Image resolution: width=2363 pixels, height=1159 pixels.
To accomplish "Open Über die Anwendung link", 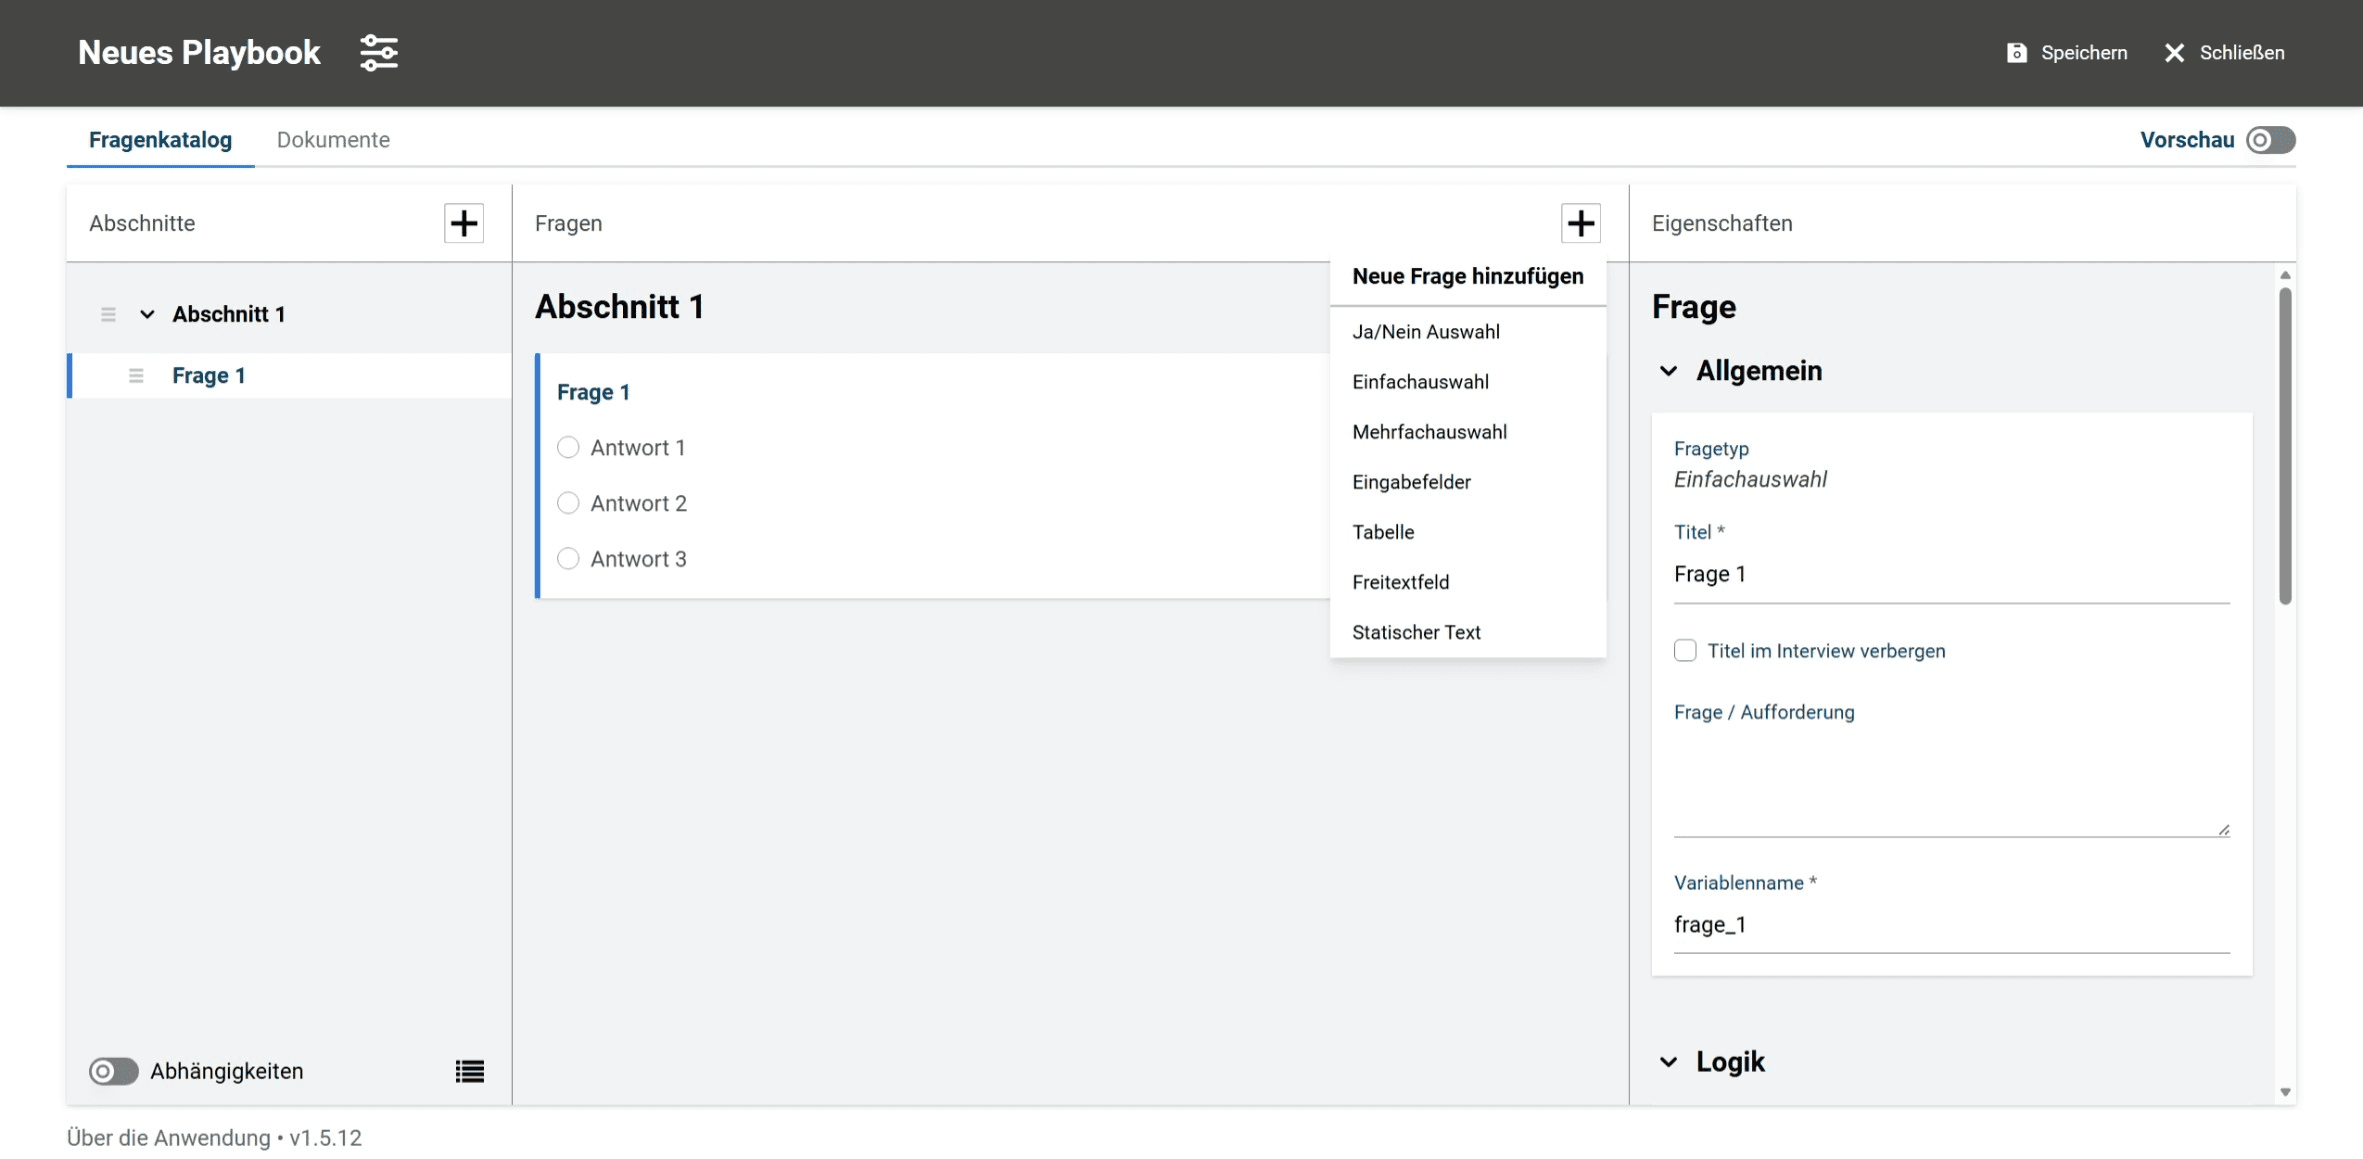I will (168, 1138).
